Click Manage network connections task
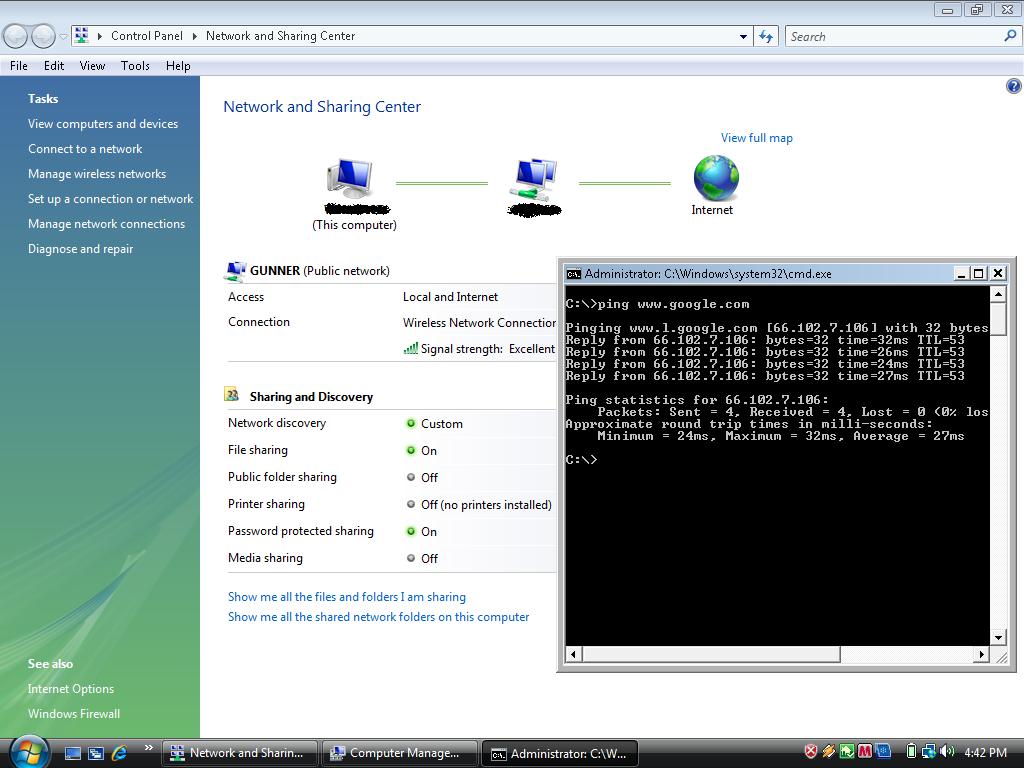Image resolution: width=1024 pixels, height=768 pixels. tap(106, 224)
